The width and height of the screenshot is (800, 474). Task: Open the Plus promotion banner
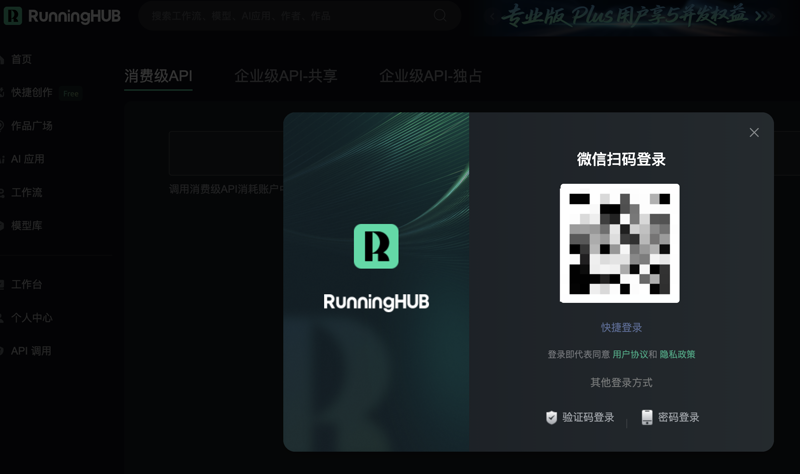pos(633,17)
